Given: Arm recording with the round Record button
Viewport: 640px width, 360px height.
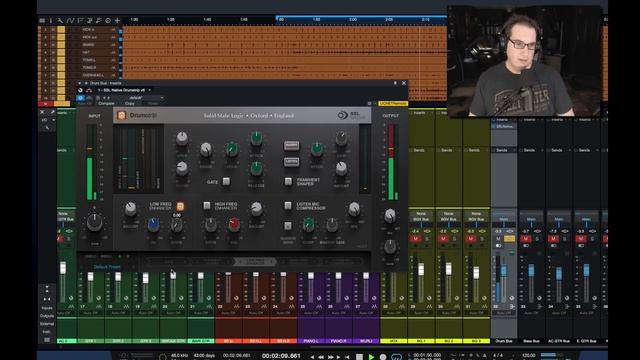Looking at the screenshot, I should (x=383, y=357).
